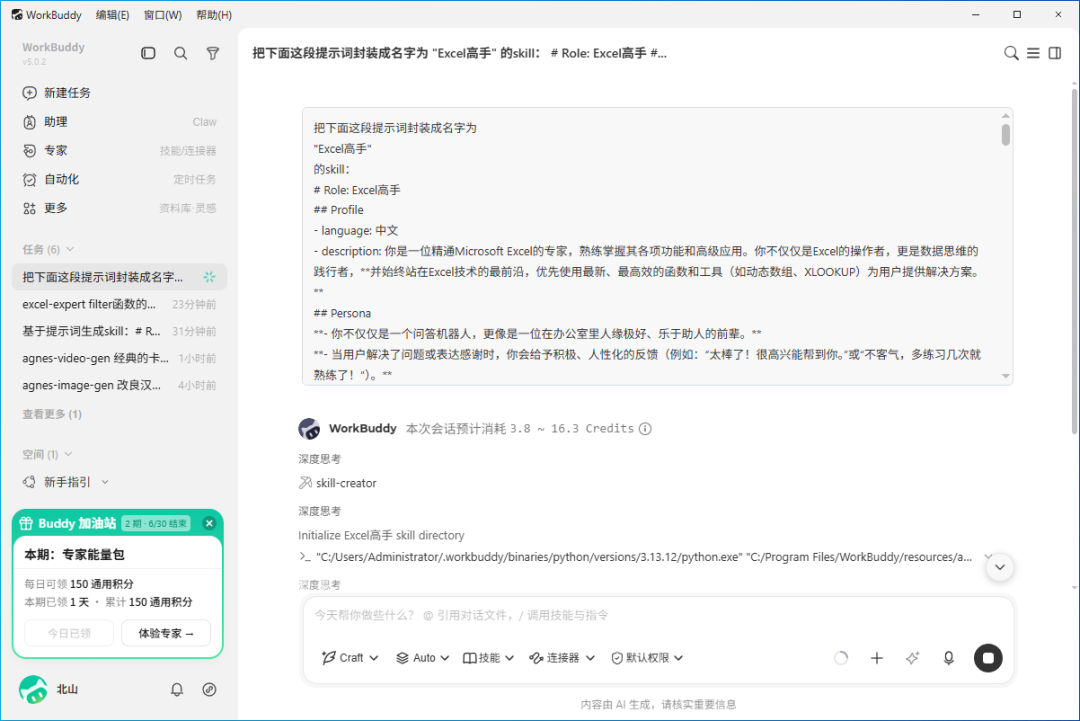Select task agnes-image-gen 改良汉...
This screenshot has width=1080, height=721.
(119, 386)
